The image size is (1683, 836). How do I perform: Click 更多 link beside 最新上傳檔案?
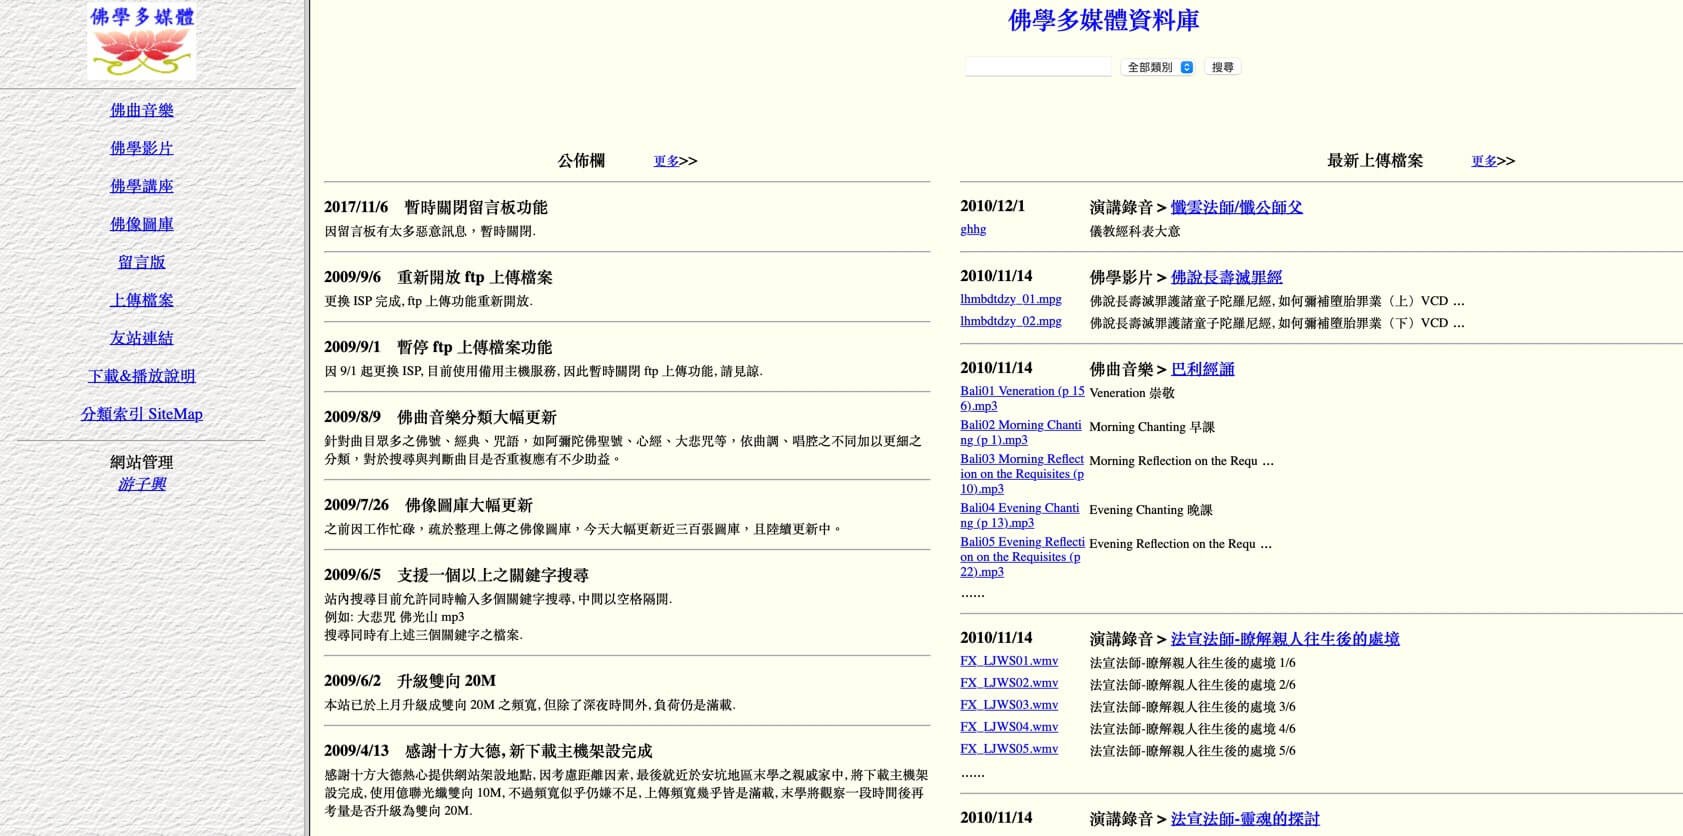click(x=1484, y=161)
